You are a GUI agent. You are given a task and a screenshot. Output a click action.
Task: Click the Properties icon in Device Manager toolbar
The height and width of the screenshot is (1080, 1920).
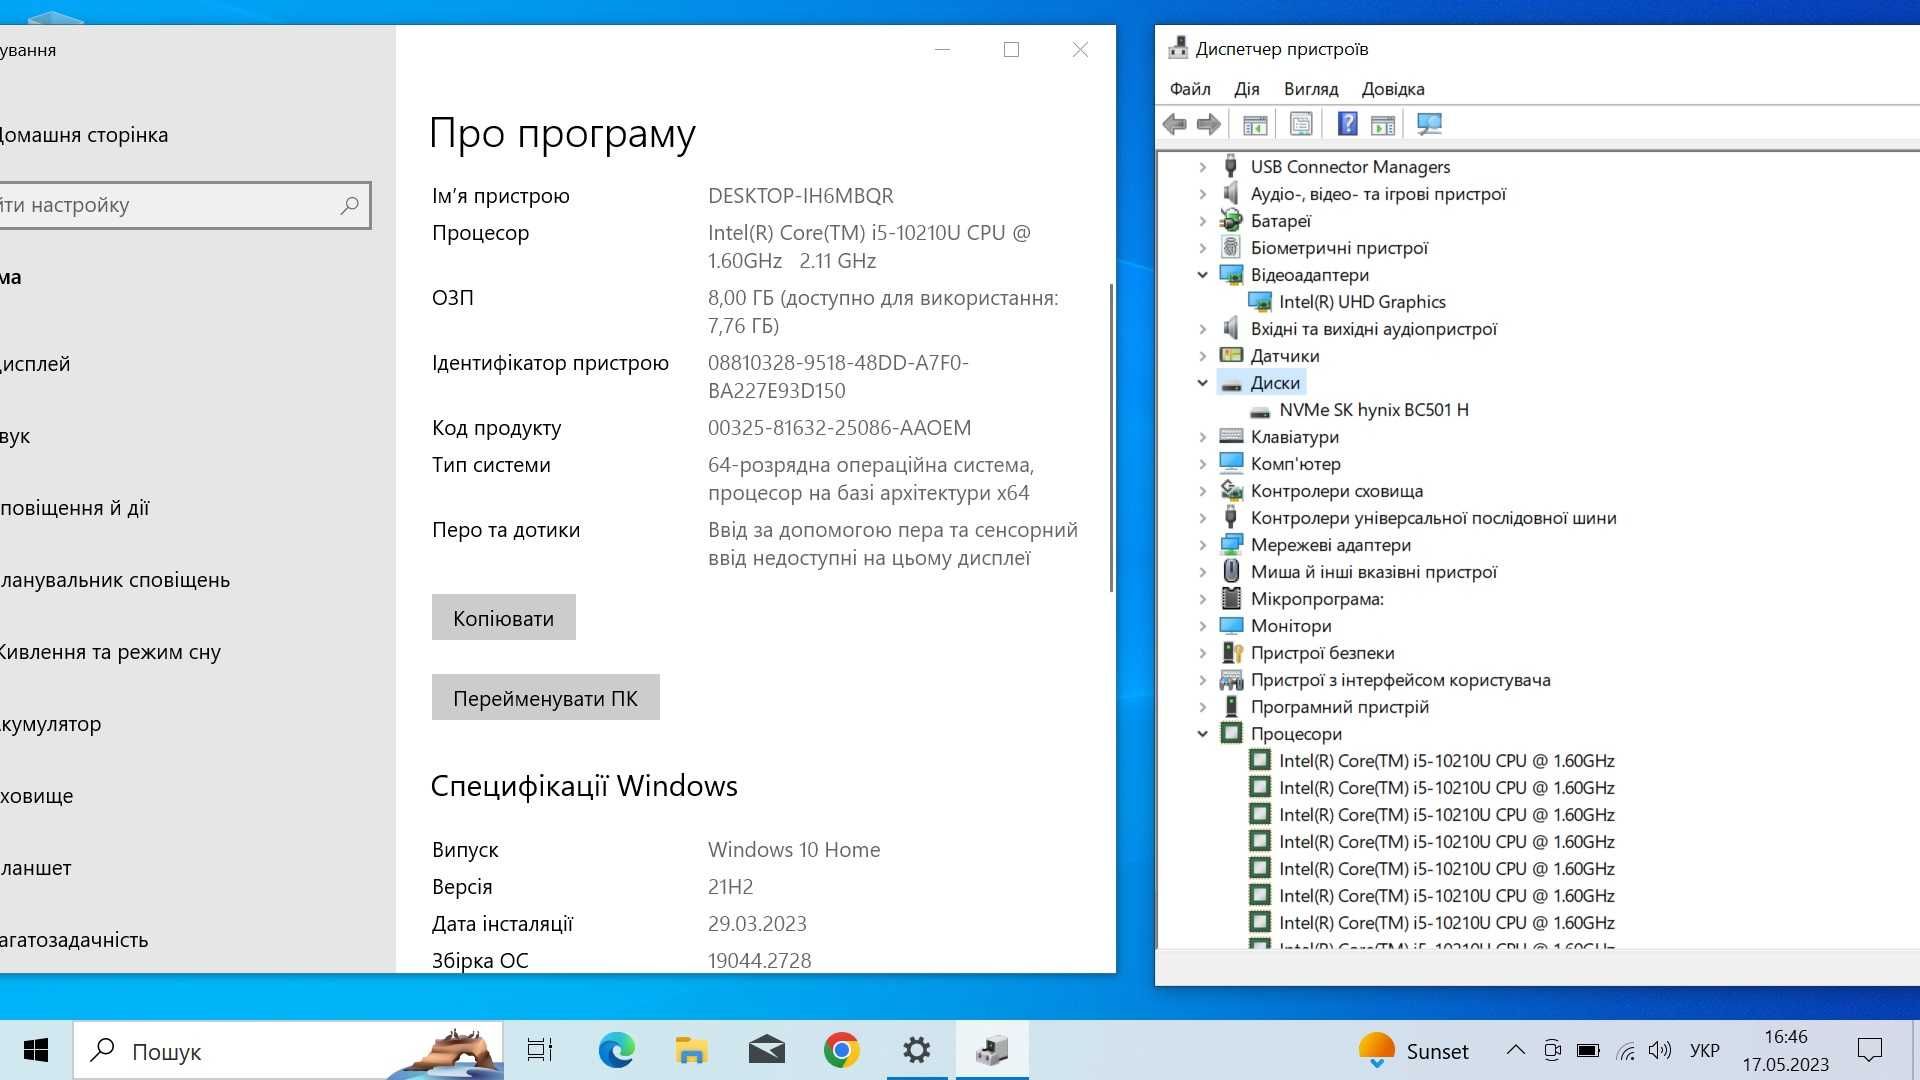coord(1301,124)
